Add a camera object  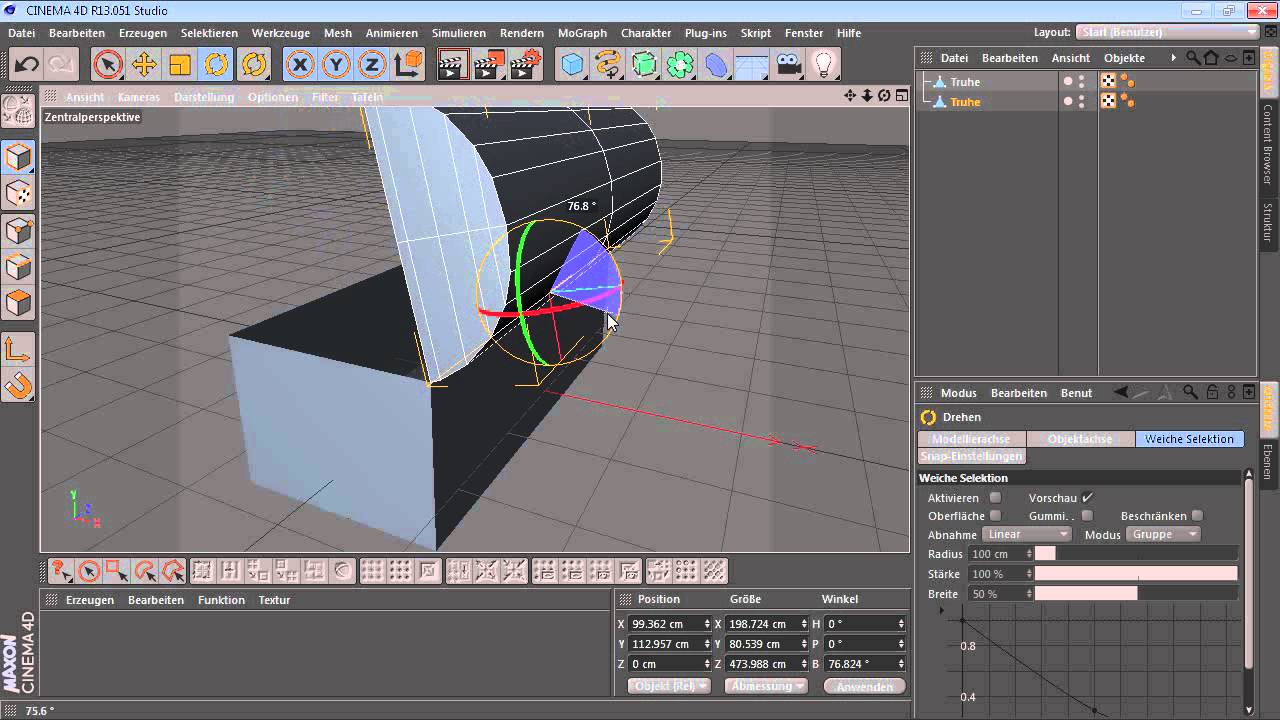[x=788, y=66]
